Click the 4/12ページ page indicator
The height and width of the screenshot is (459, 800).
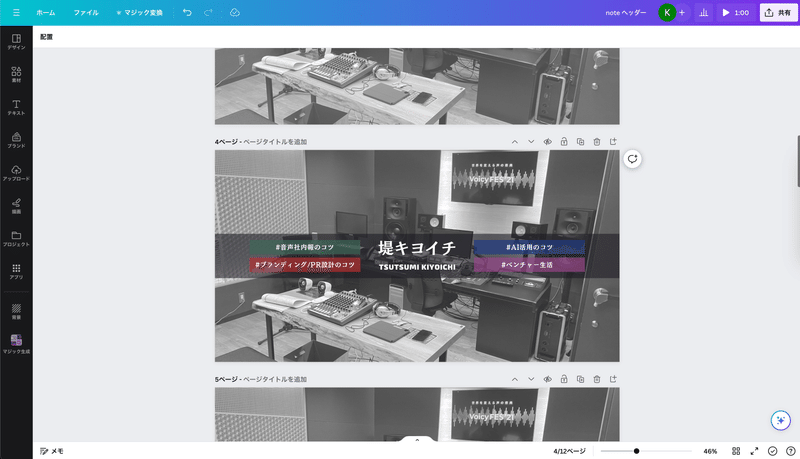pos(569,451)
